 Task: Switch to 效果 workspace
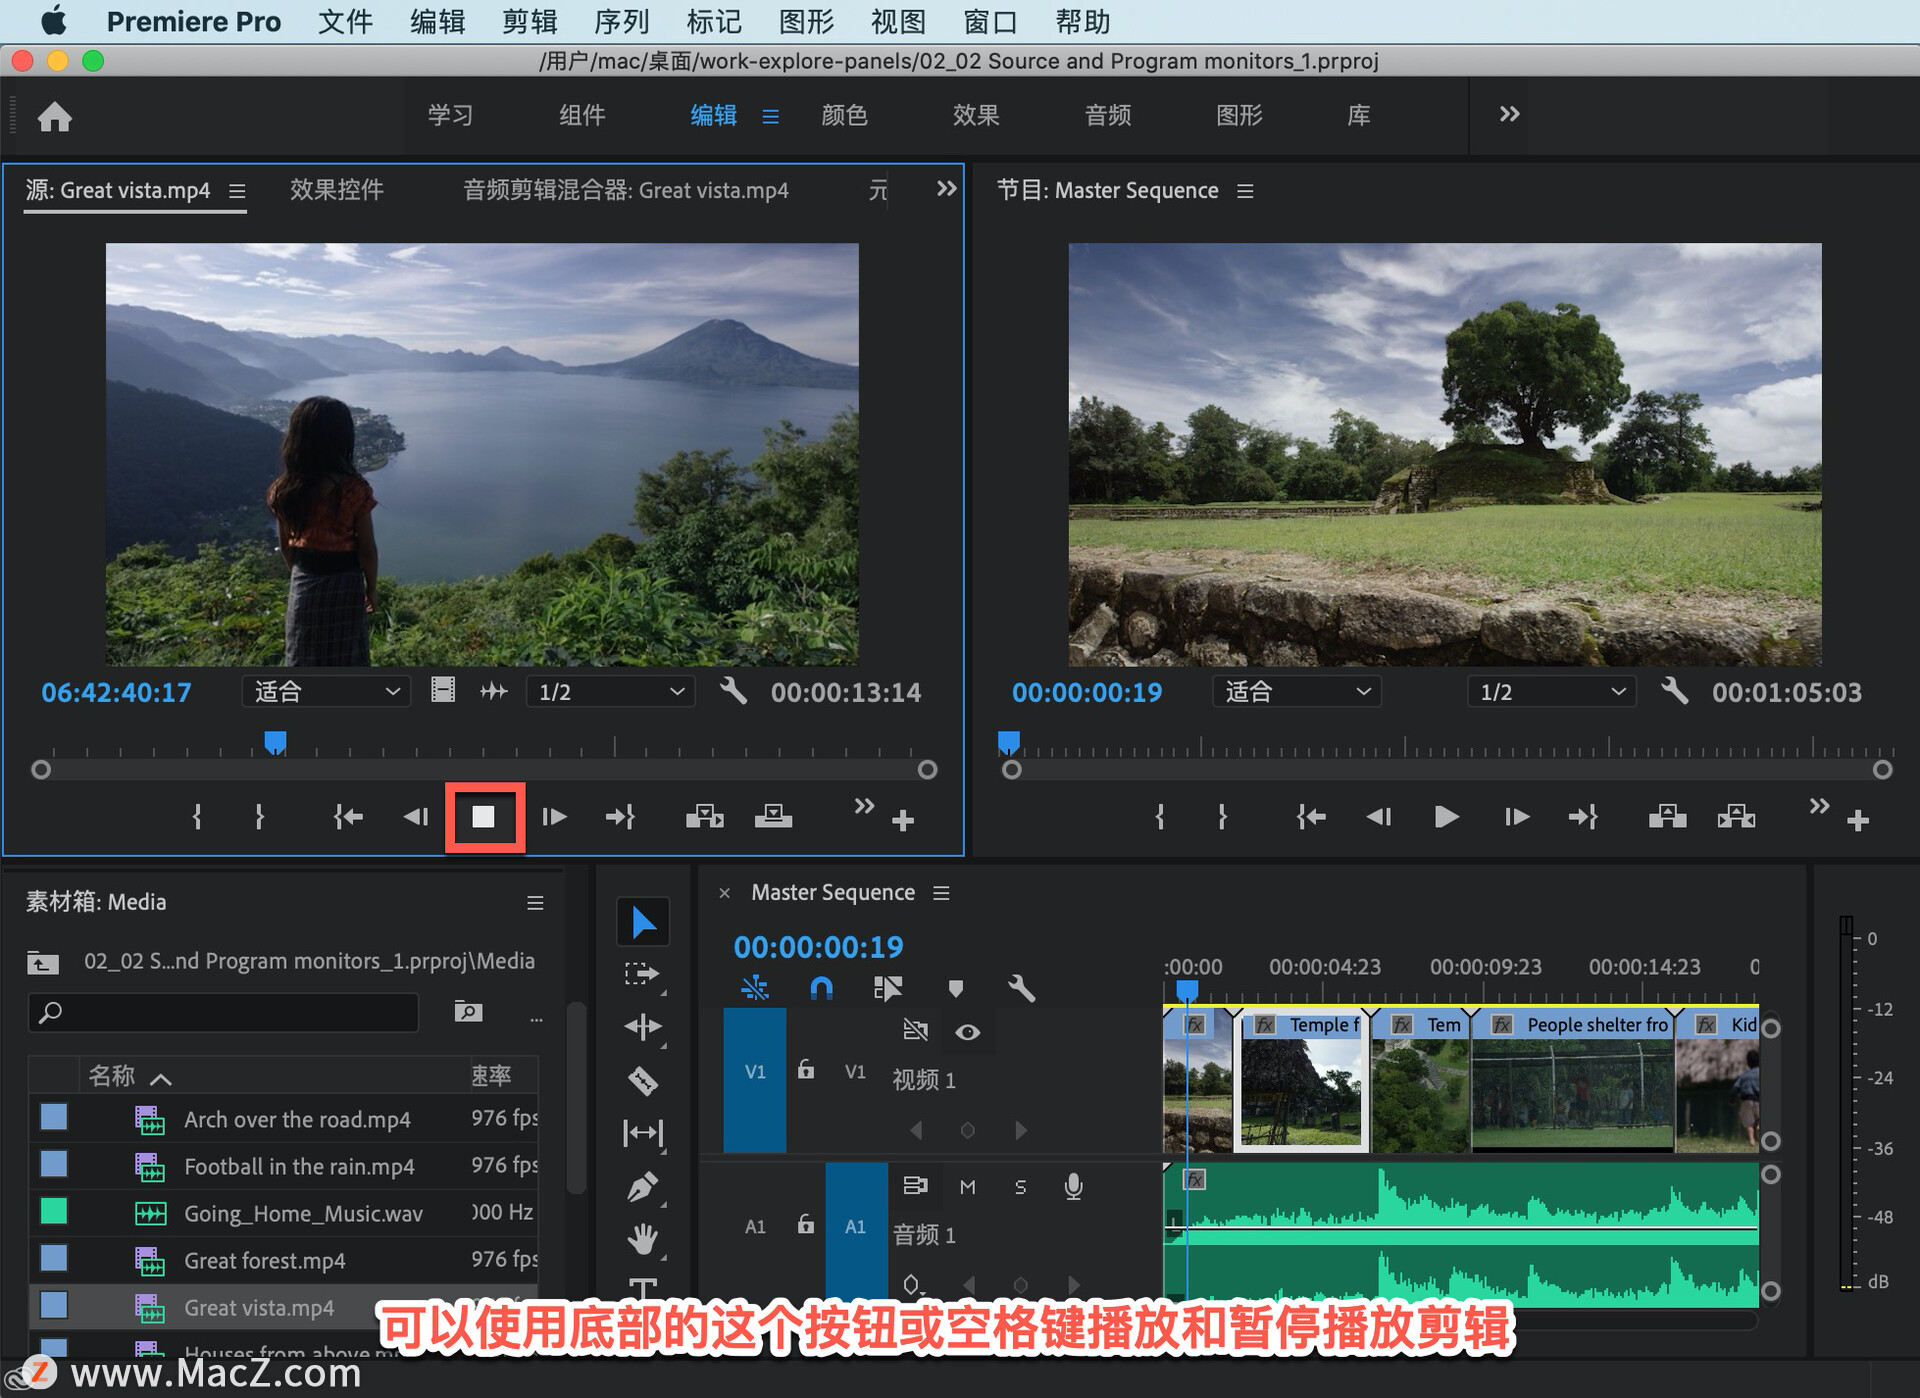976,115
